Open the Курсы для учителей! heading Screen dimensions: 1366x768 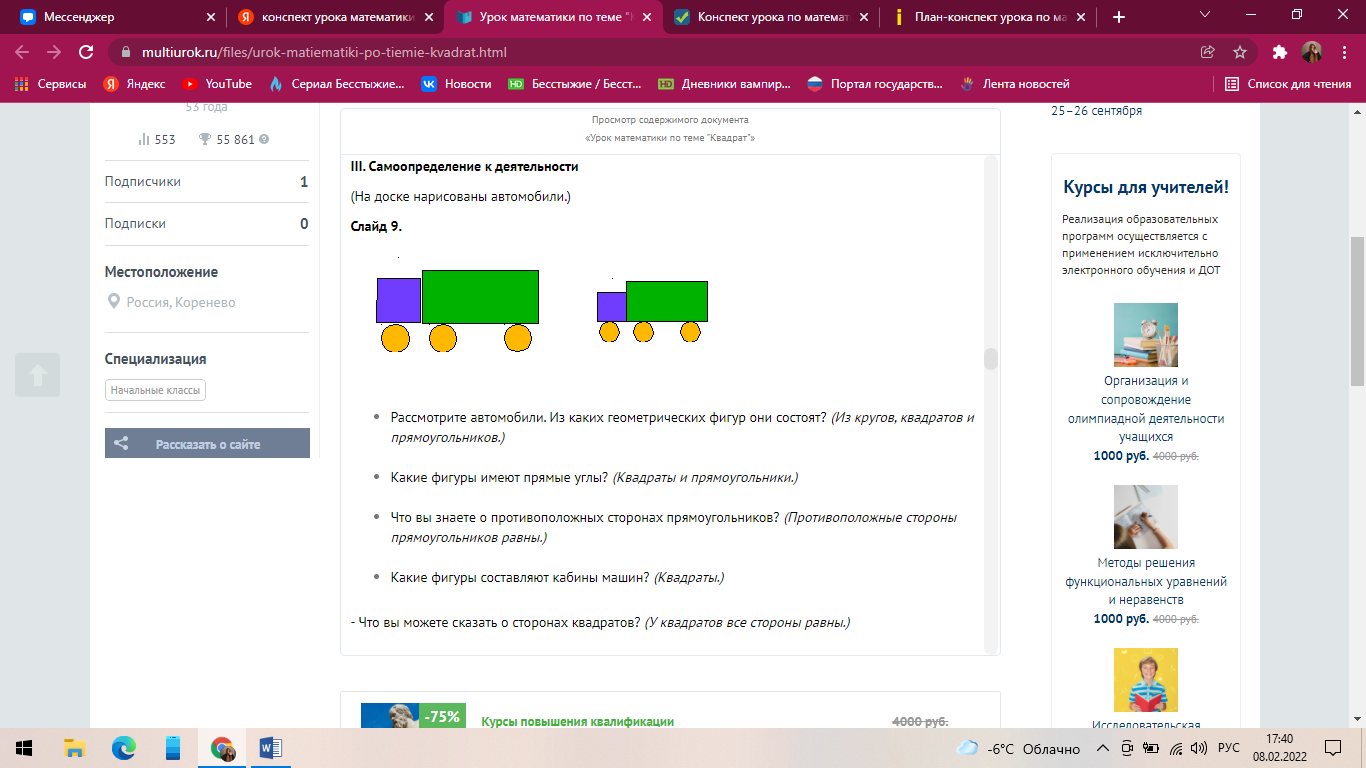[x=1145, y=187]
